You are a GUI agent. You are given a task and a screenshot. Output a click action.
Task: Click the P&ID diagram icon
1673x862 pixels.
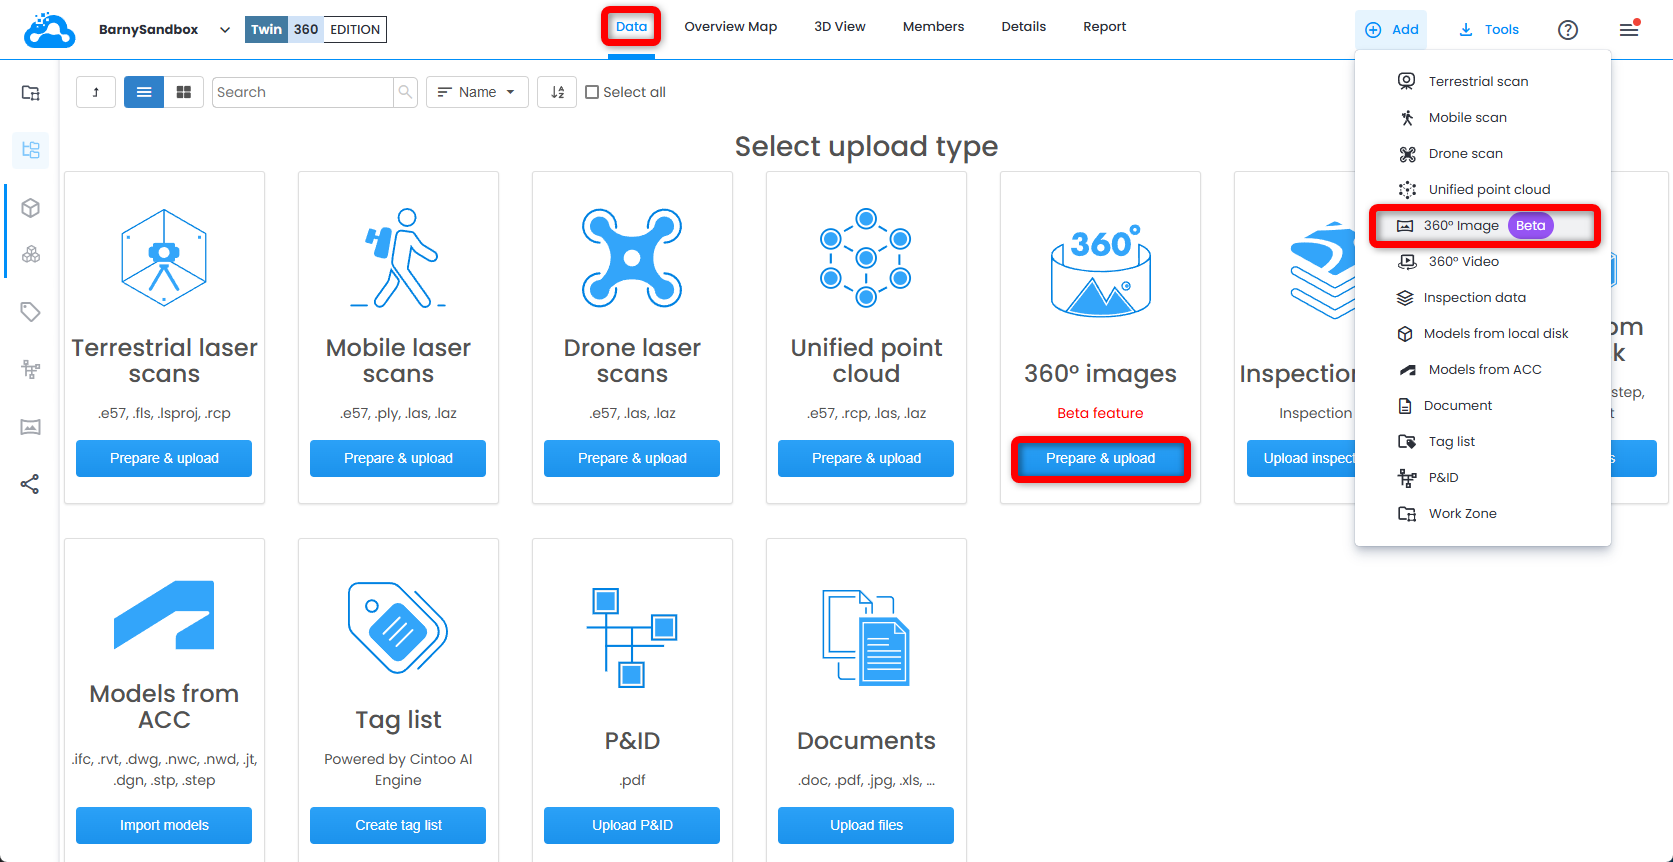(x=632, y=638)
